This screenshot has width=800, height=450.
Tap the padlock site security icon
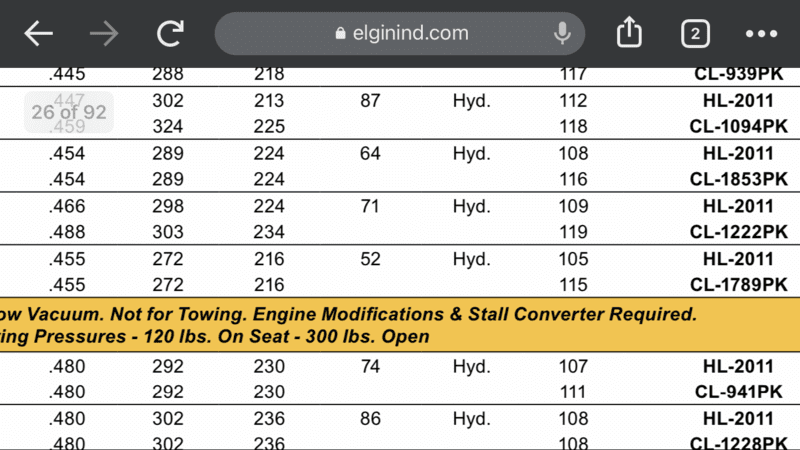pos(341,34)
